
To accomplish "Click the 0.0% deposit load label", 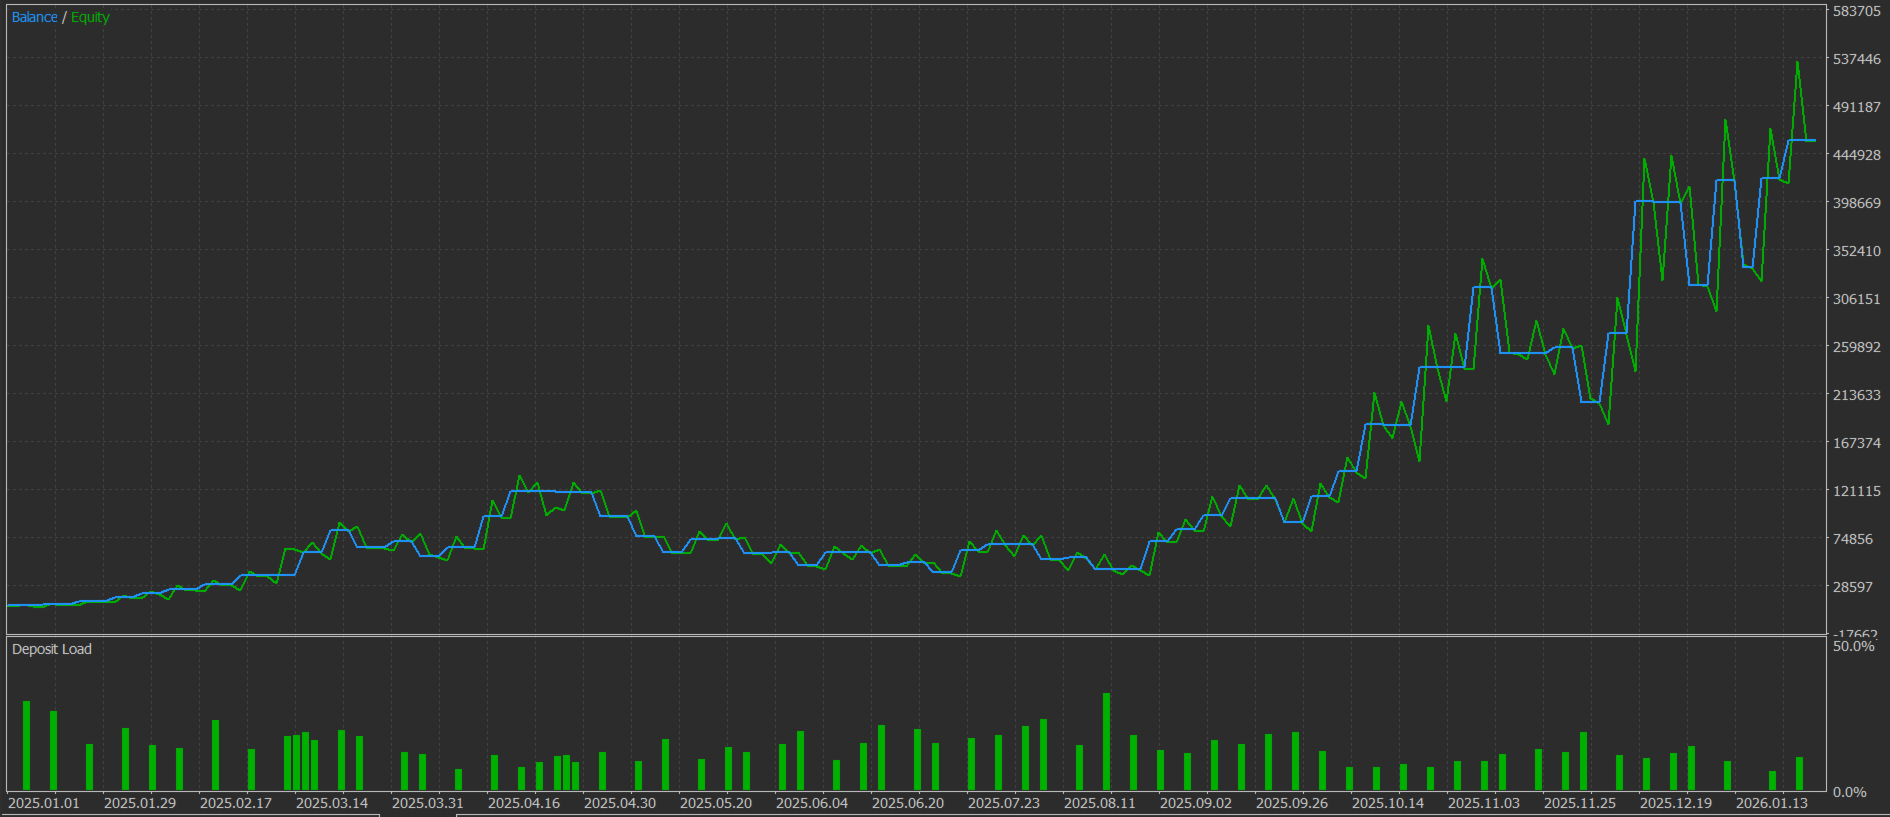I will click(x=1849, y=792).
